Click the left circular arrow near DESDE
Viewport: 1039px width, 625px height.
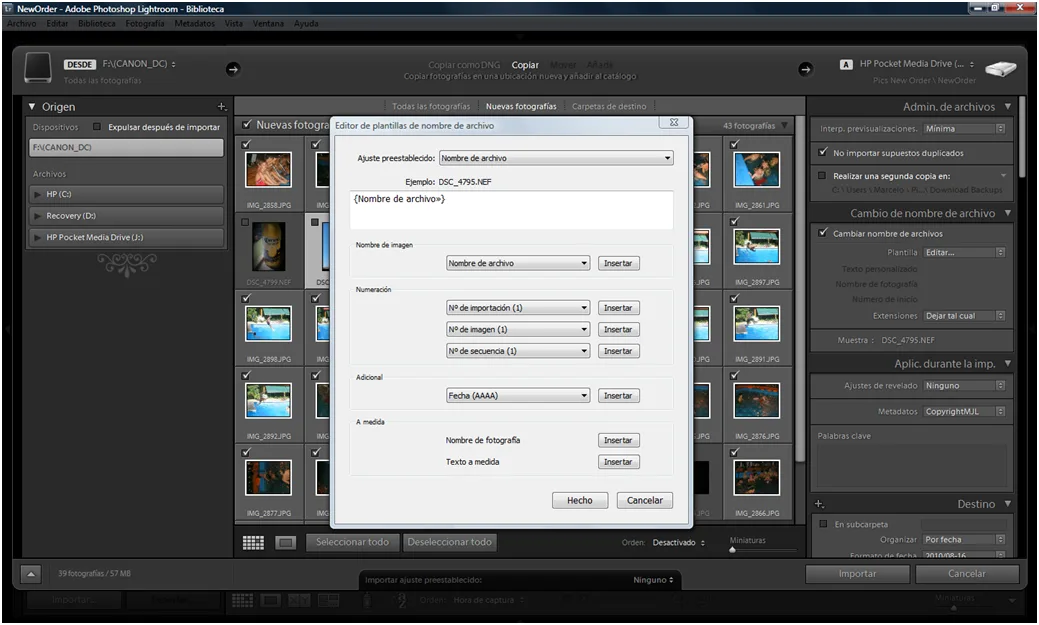[233, 70]
